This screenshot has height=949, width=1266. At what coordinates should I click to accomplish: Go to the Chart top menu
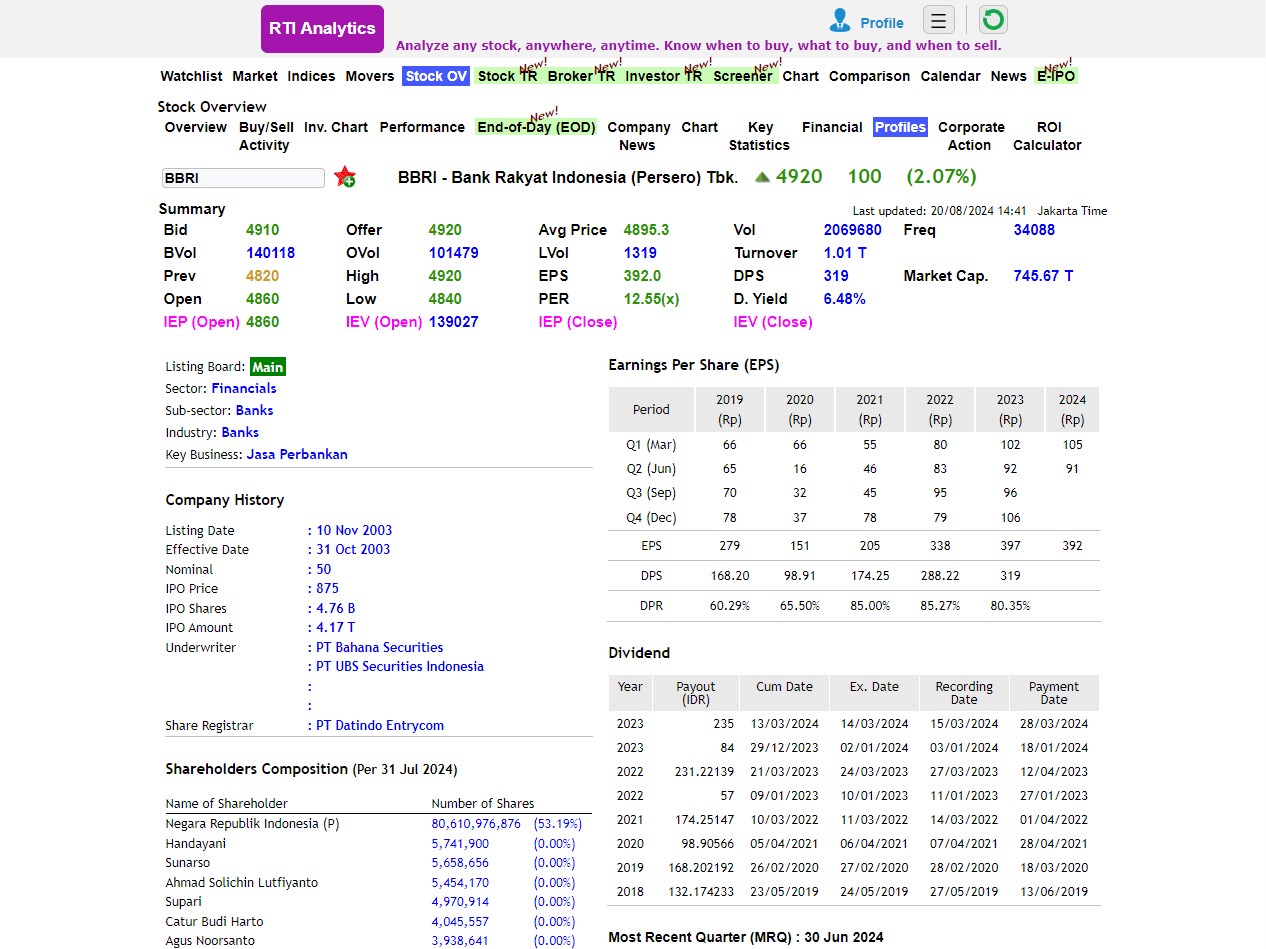[x=800, y=76]
